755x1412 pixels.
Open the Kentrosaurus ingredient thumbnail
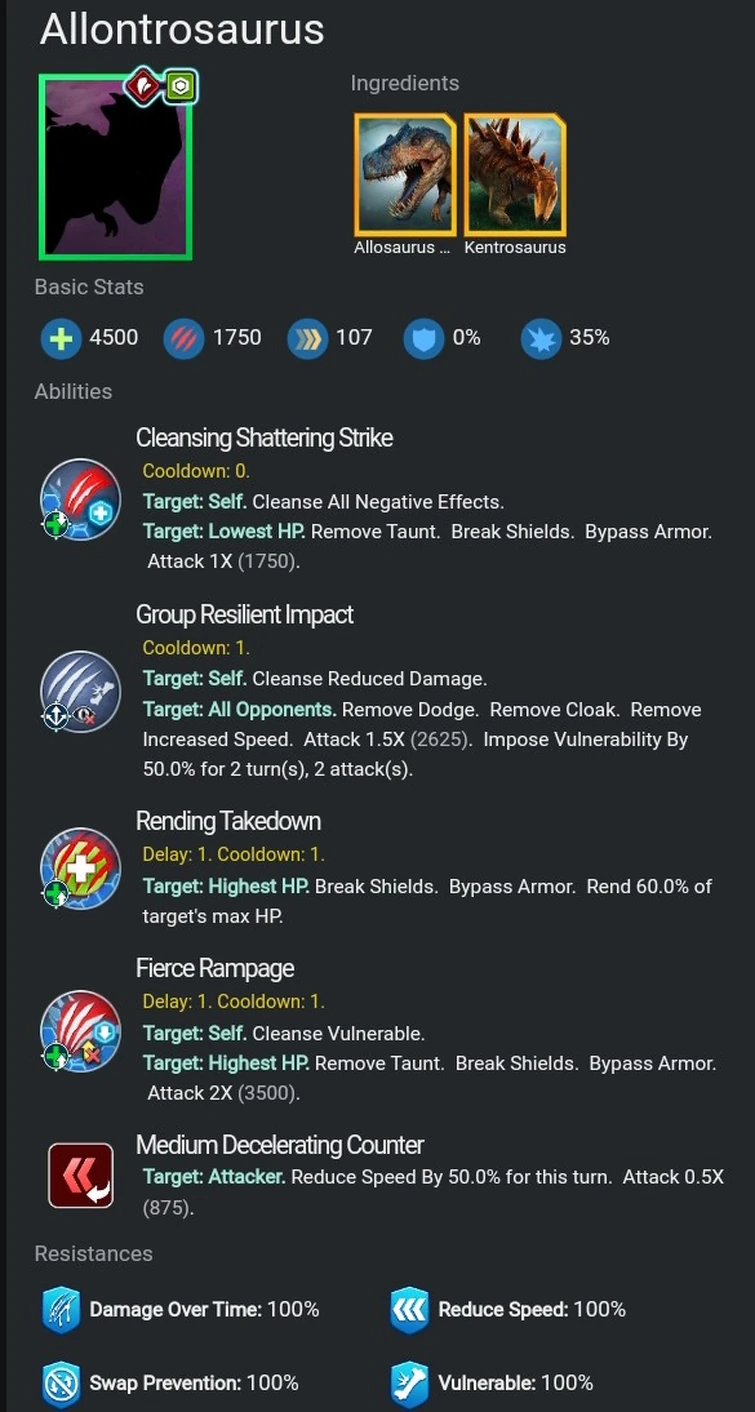[x=515, y=176]
